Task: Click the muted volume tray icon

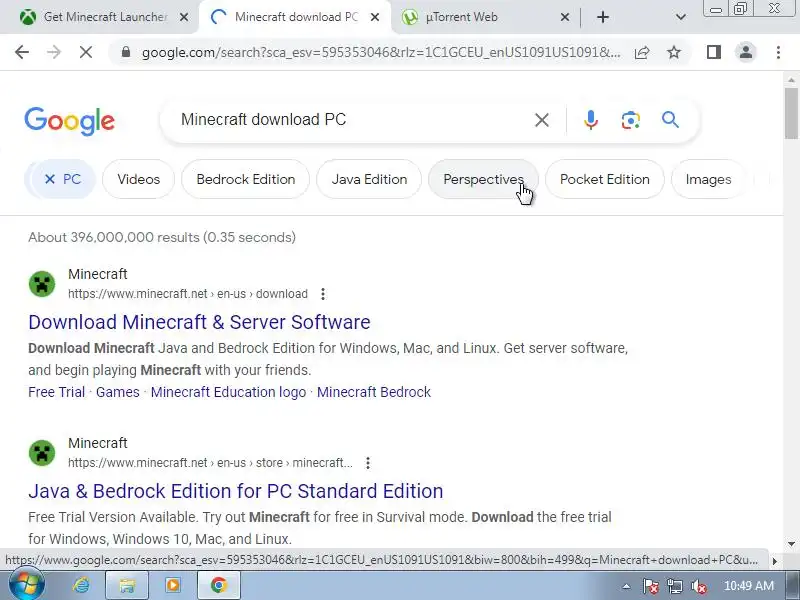Action: pos(699,586)
